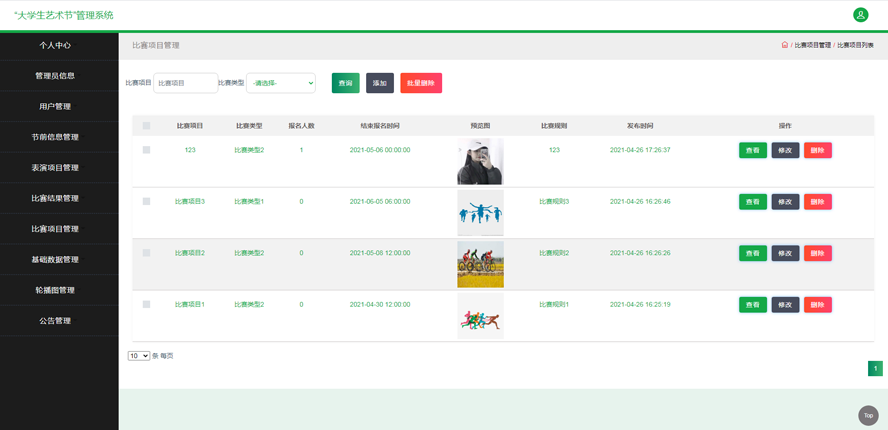The width and height of the screenshot is (888, 430).
Task: Click the cyclists thumbnail of 比赛项目2
Action: 480,265
